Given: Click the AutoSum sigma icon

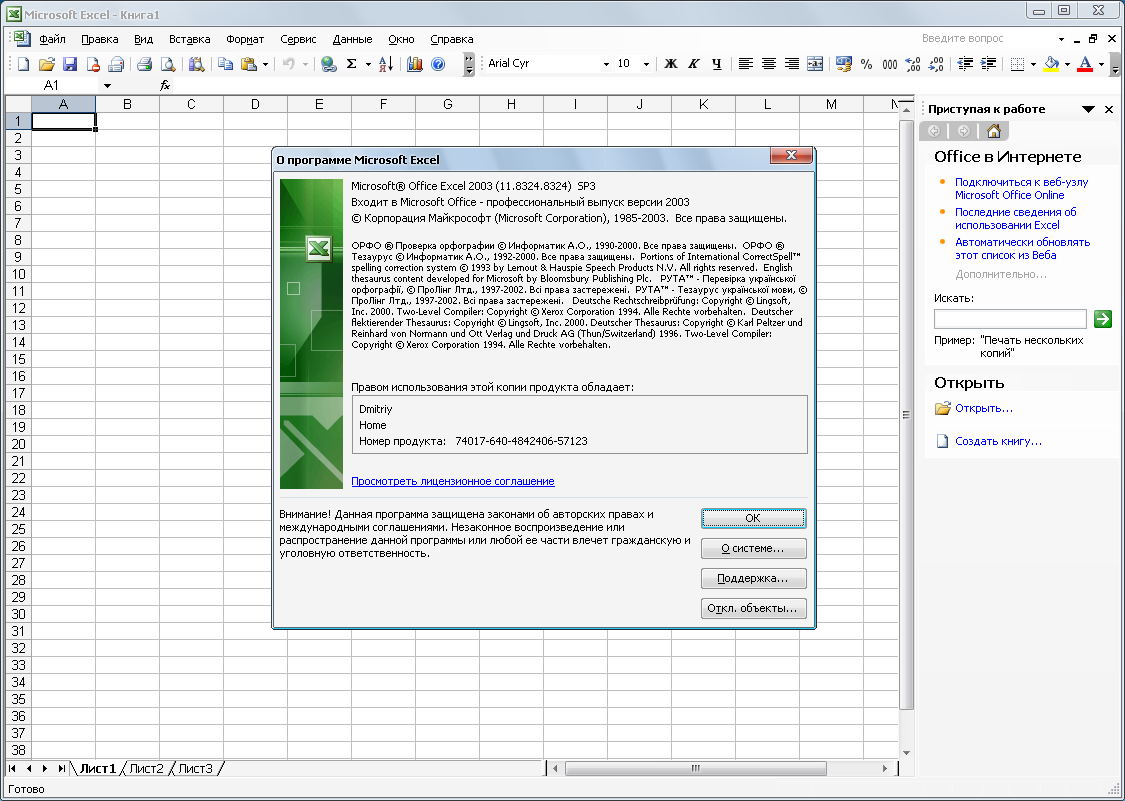Looking at the screenshot, I should pos(351,64).
